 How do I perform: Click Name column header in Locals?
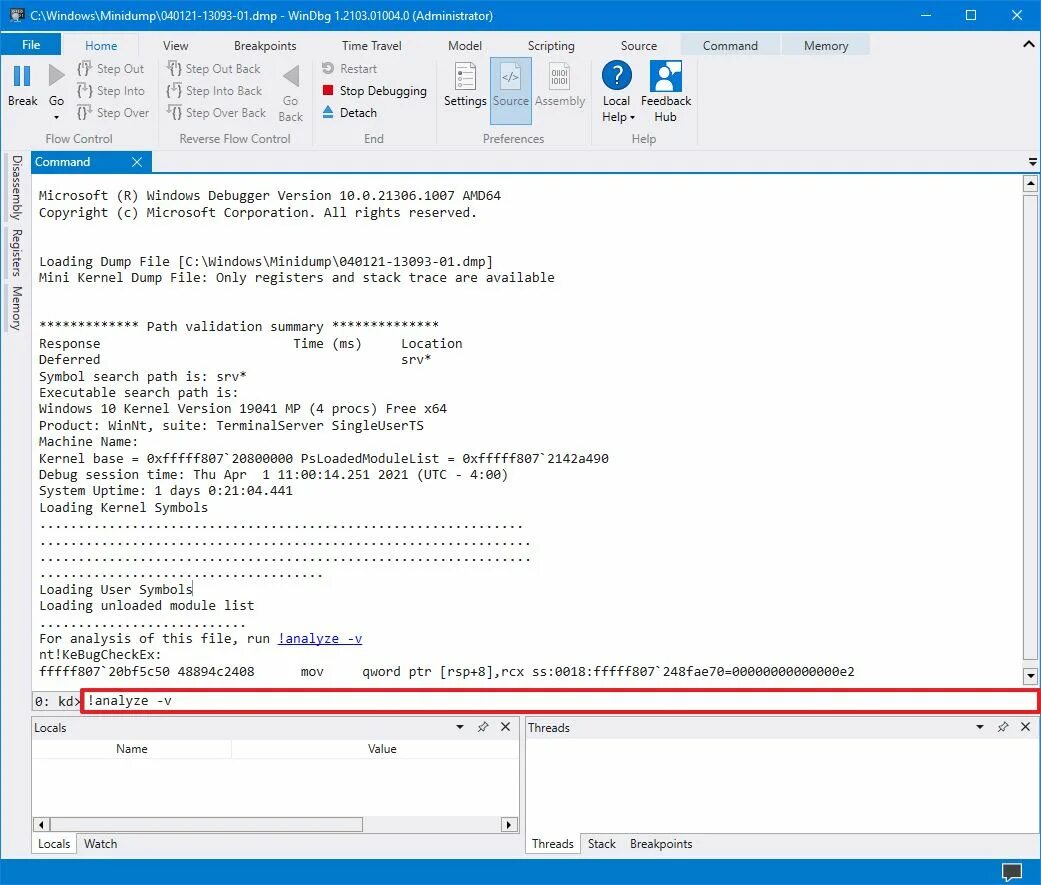(131, 749)
